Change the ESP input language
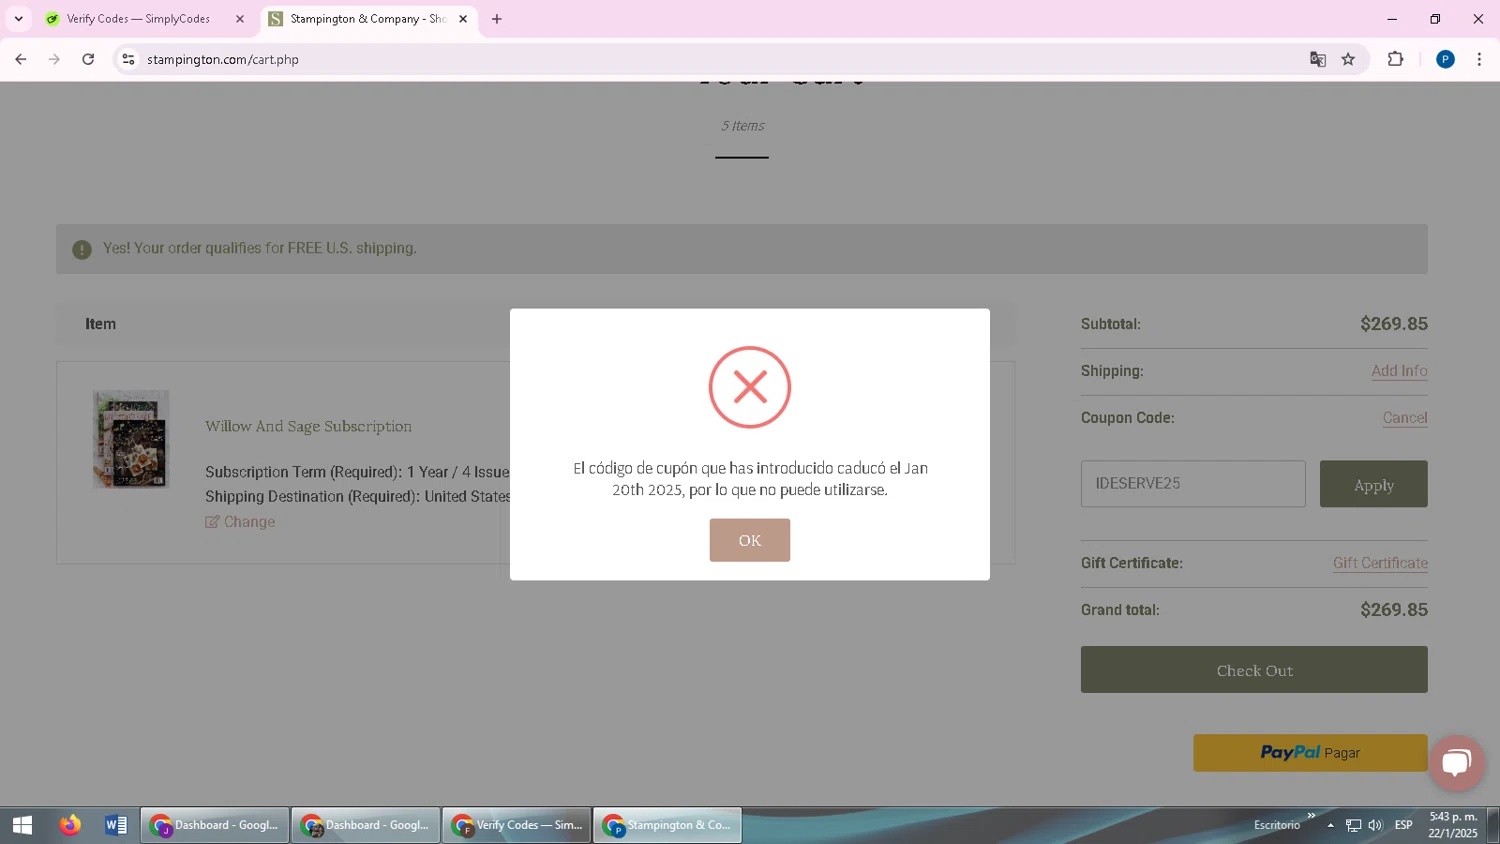Image resolution: width=1500 pixels, height=844 pixels. tap(1404, 825)
